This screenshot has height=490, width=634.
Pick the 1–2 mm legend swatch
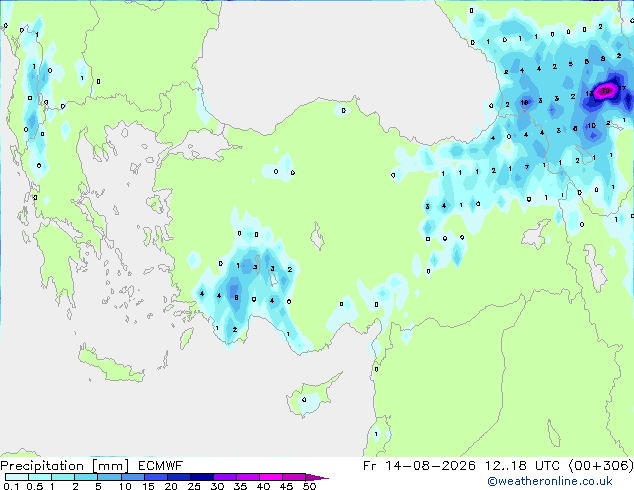point(63,477)
